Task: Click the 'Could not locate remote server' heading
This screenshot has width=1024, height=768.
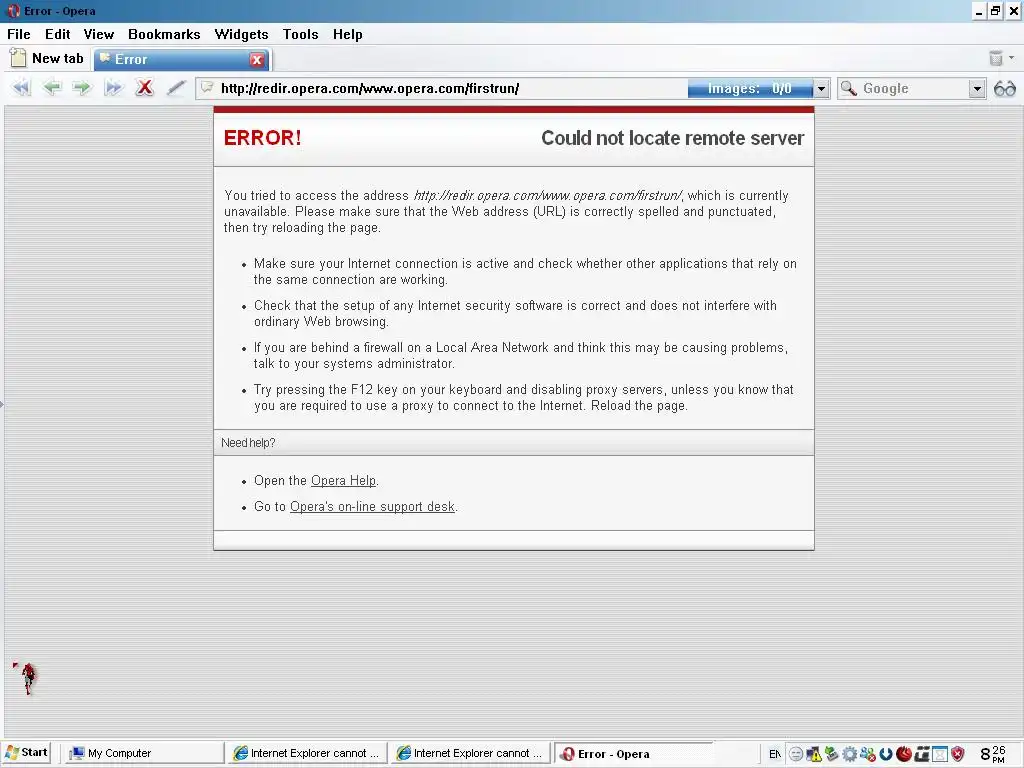Action: [673, 138]
